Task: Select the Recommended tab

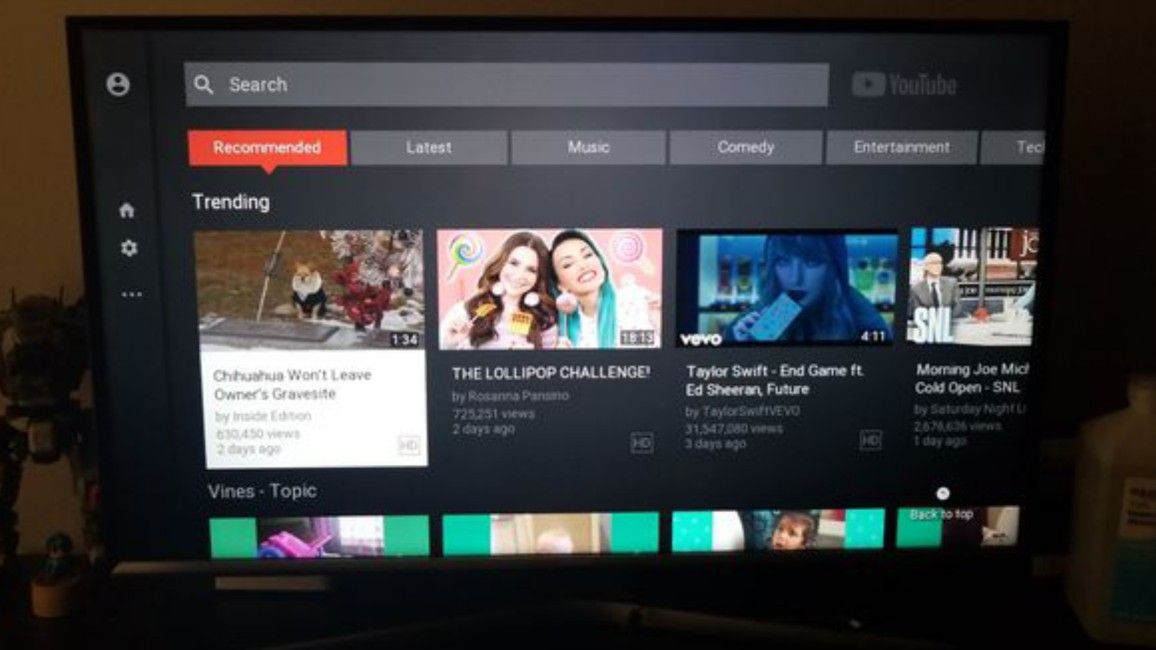Action: 267,147
